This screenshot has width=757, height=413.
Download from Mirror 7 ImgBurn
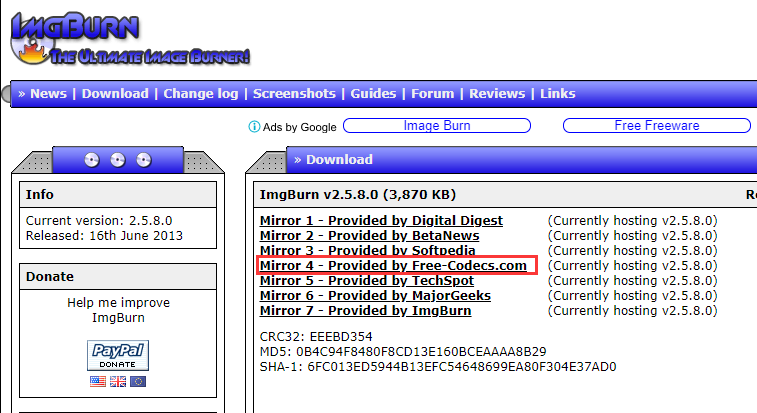[x=365, y=311]
